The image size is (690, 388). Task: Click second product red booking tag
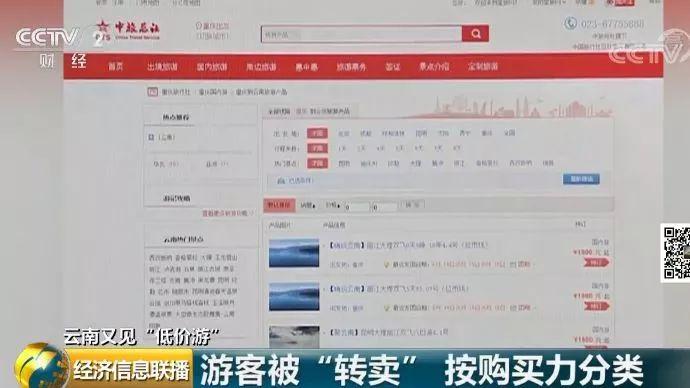[x=597, y=306]
